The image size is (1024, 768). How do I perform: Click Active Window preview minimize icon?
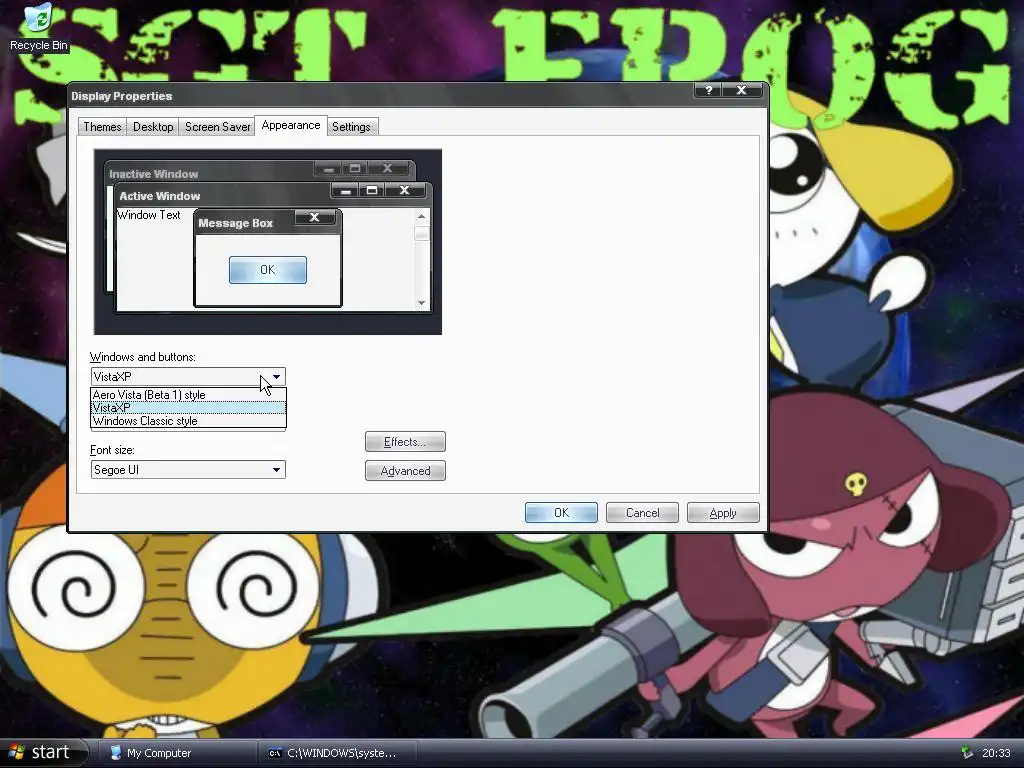[345, 190]
